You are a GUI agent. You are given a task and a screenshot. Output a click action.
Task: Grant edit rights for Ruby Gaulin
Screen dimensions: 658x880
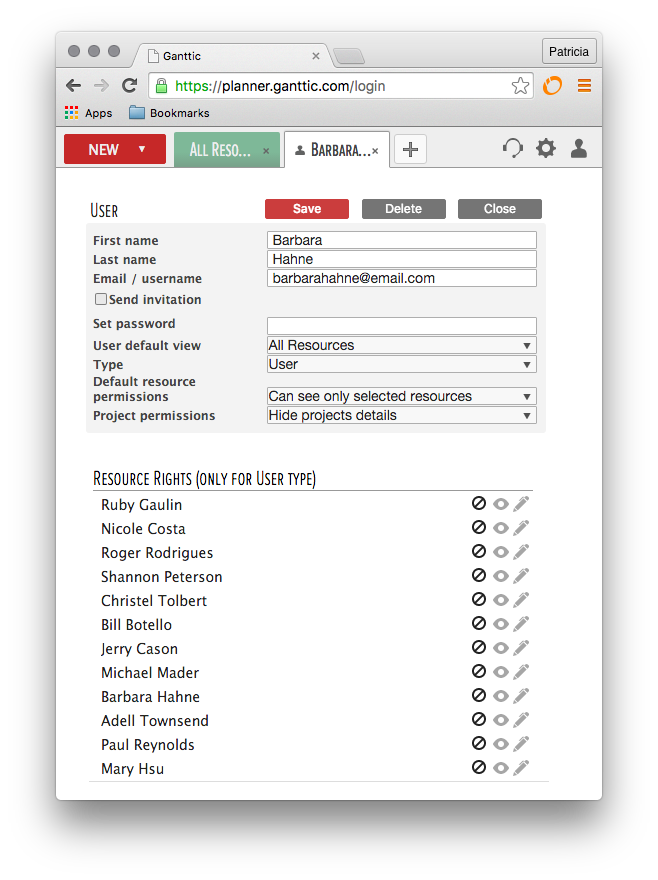pos(521,503)
